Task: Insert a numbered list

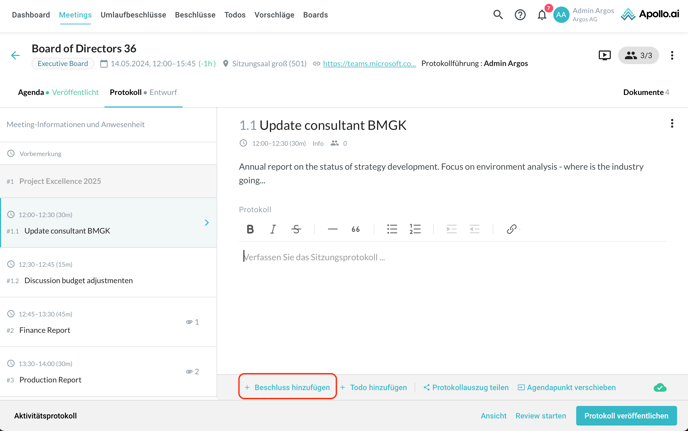Action: click(415, 229)
